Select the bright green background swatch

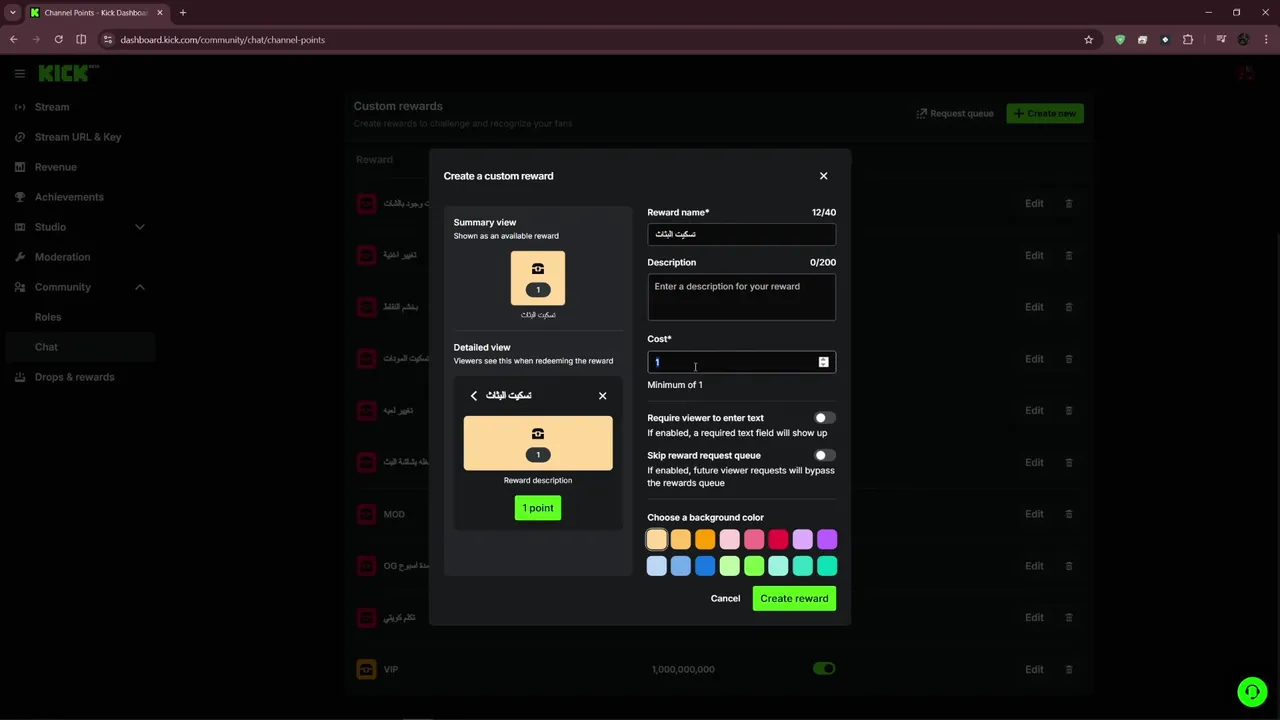754,566
